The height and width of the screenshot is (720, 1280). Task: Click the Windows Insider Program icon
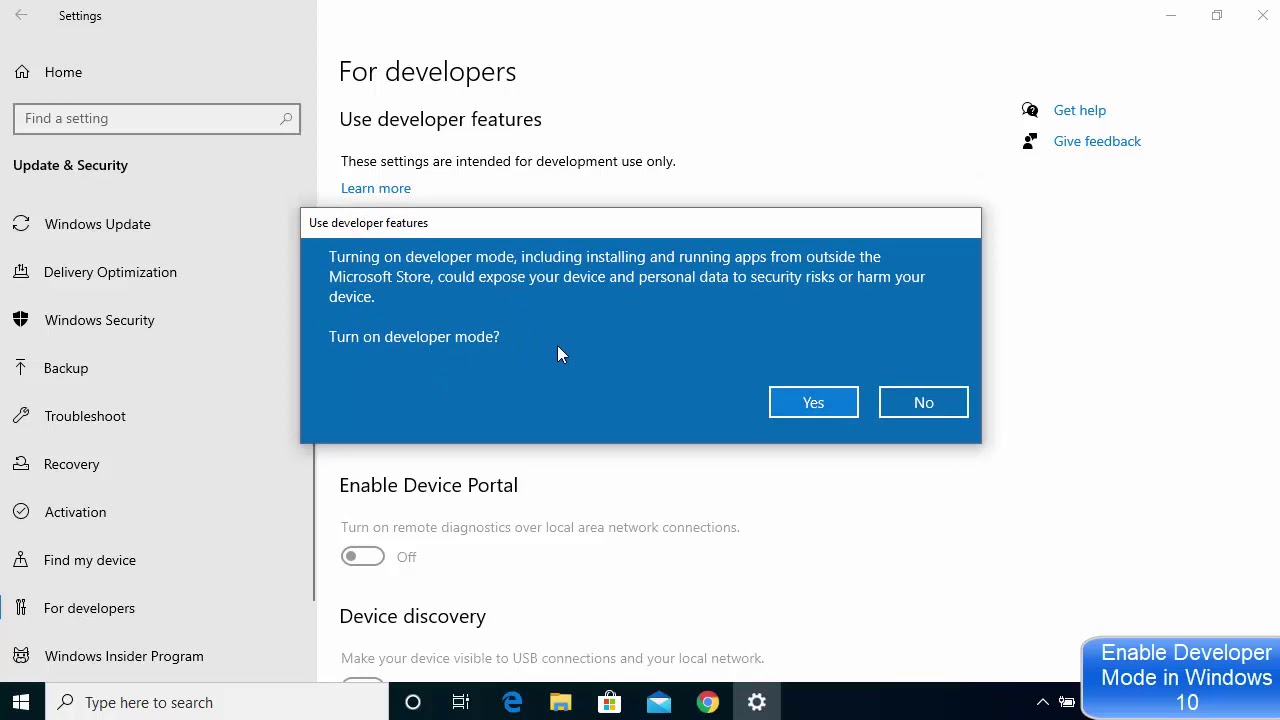21,656
